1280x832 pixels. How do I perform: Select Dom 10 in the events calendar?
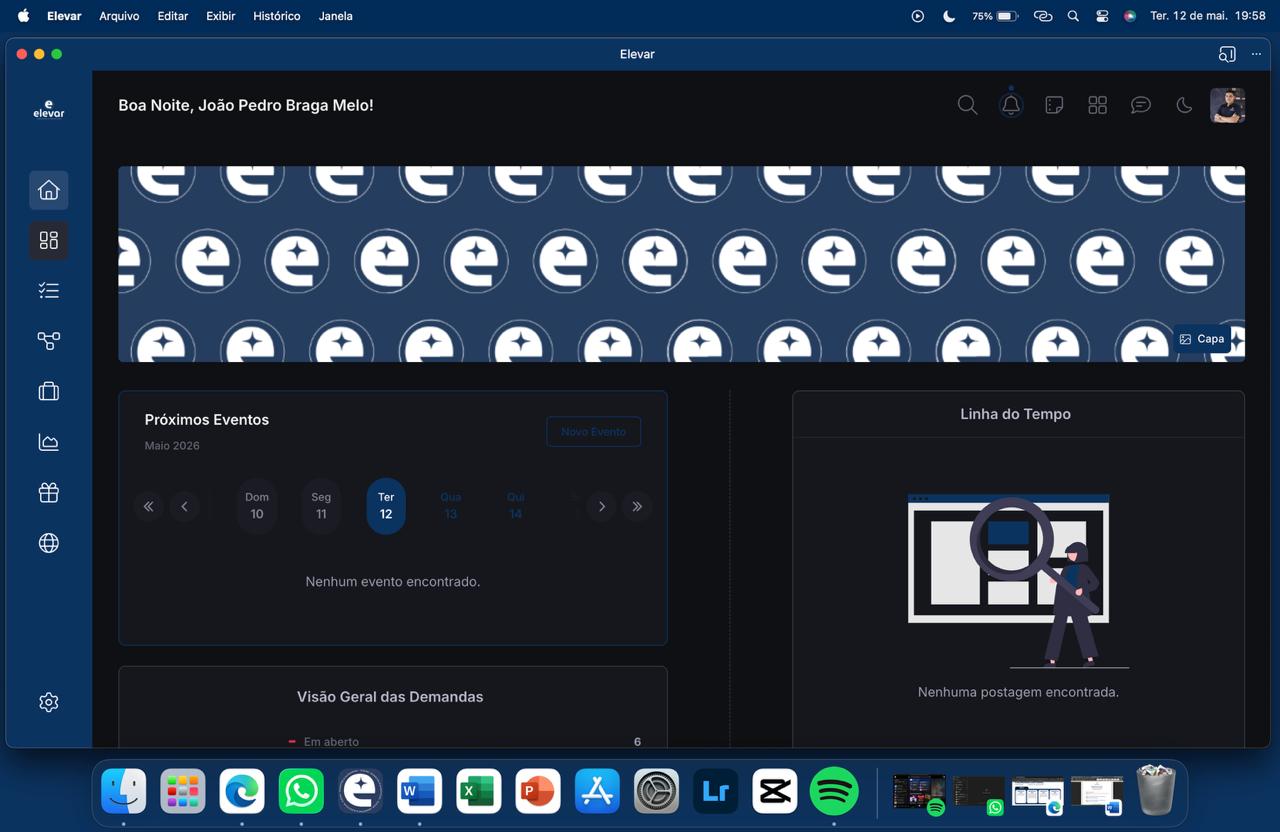click(257, 506)
